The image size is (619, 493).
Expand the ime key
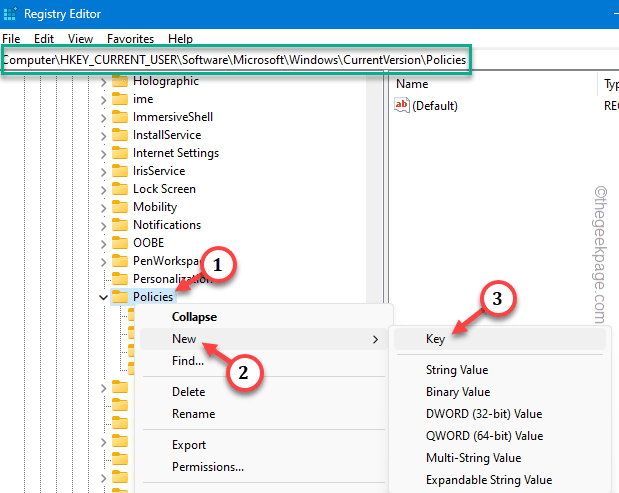point(103,100)
